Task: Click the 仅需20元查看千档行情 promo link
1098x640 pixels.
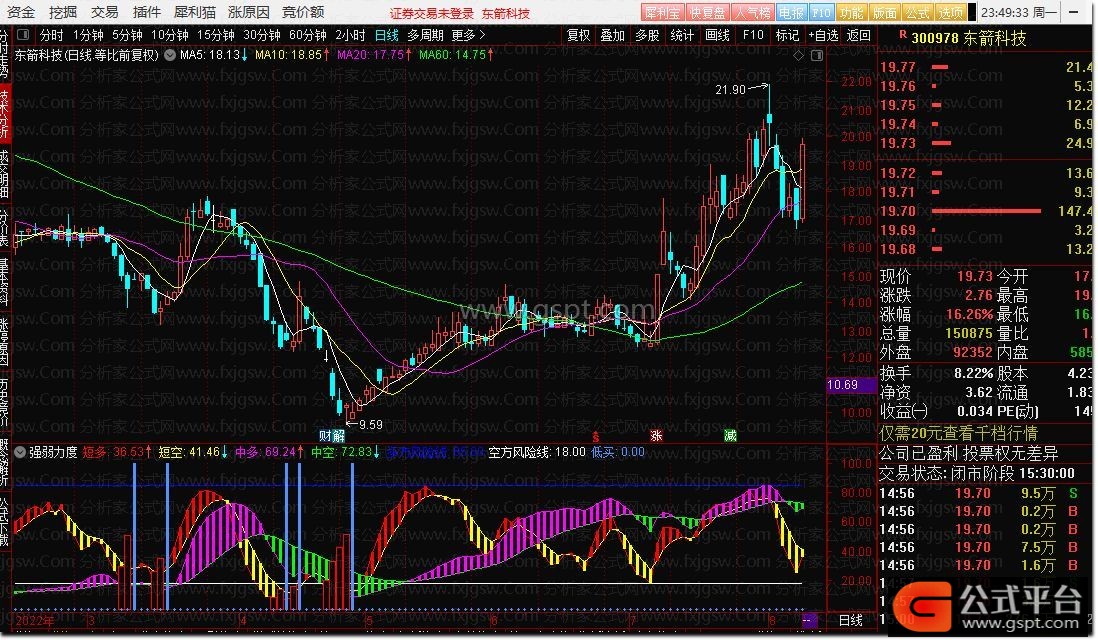Action: point(959,433)
